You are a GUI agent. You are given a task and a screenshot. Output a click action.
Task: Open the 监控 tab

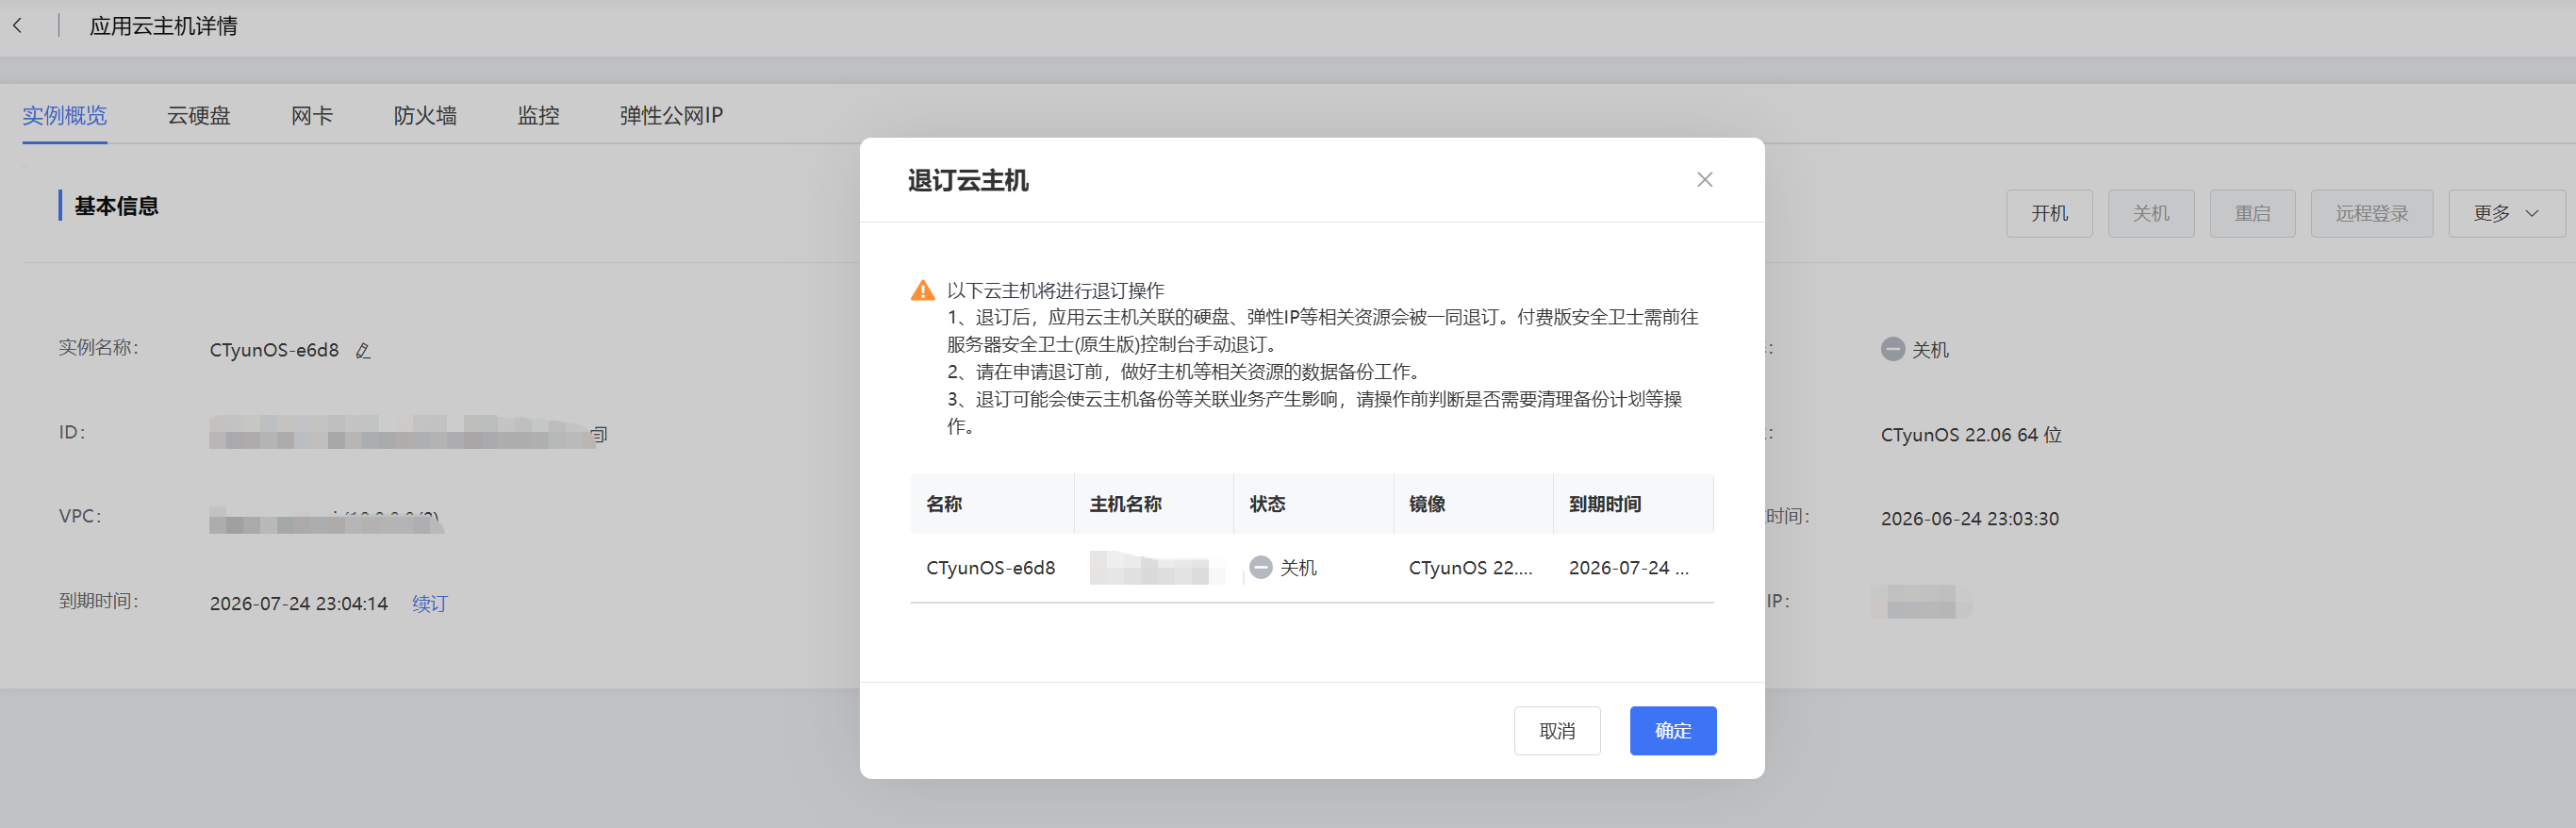pyautogui.click(x=538, y=116)
